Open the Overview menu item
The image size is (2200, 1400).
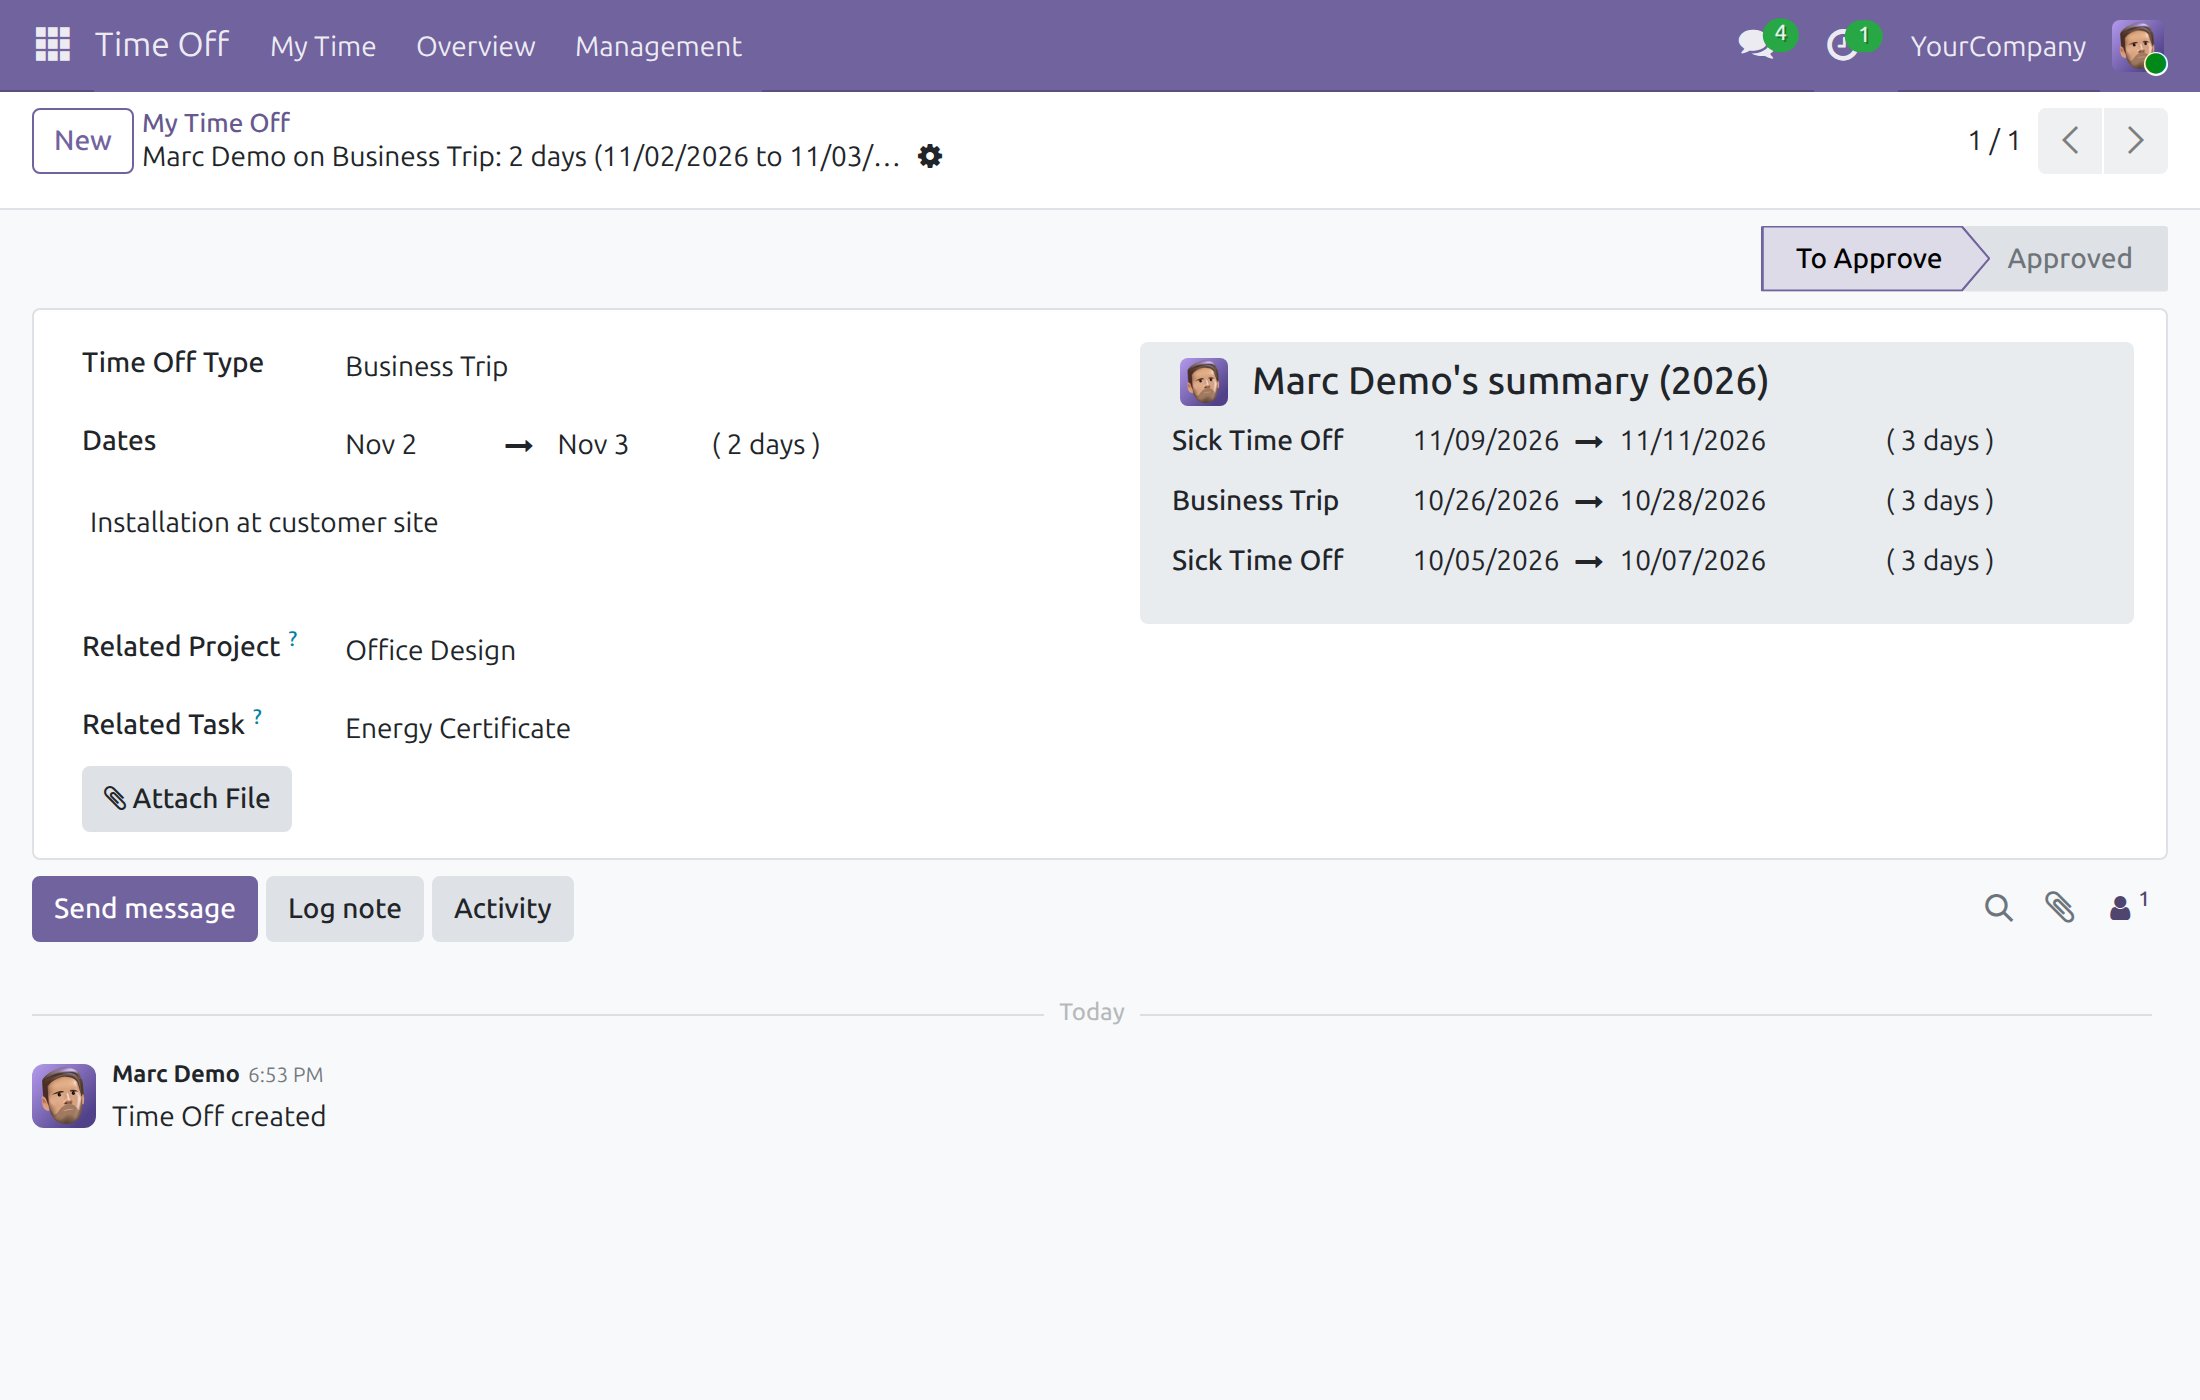[476, 46]
